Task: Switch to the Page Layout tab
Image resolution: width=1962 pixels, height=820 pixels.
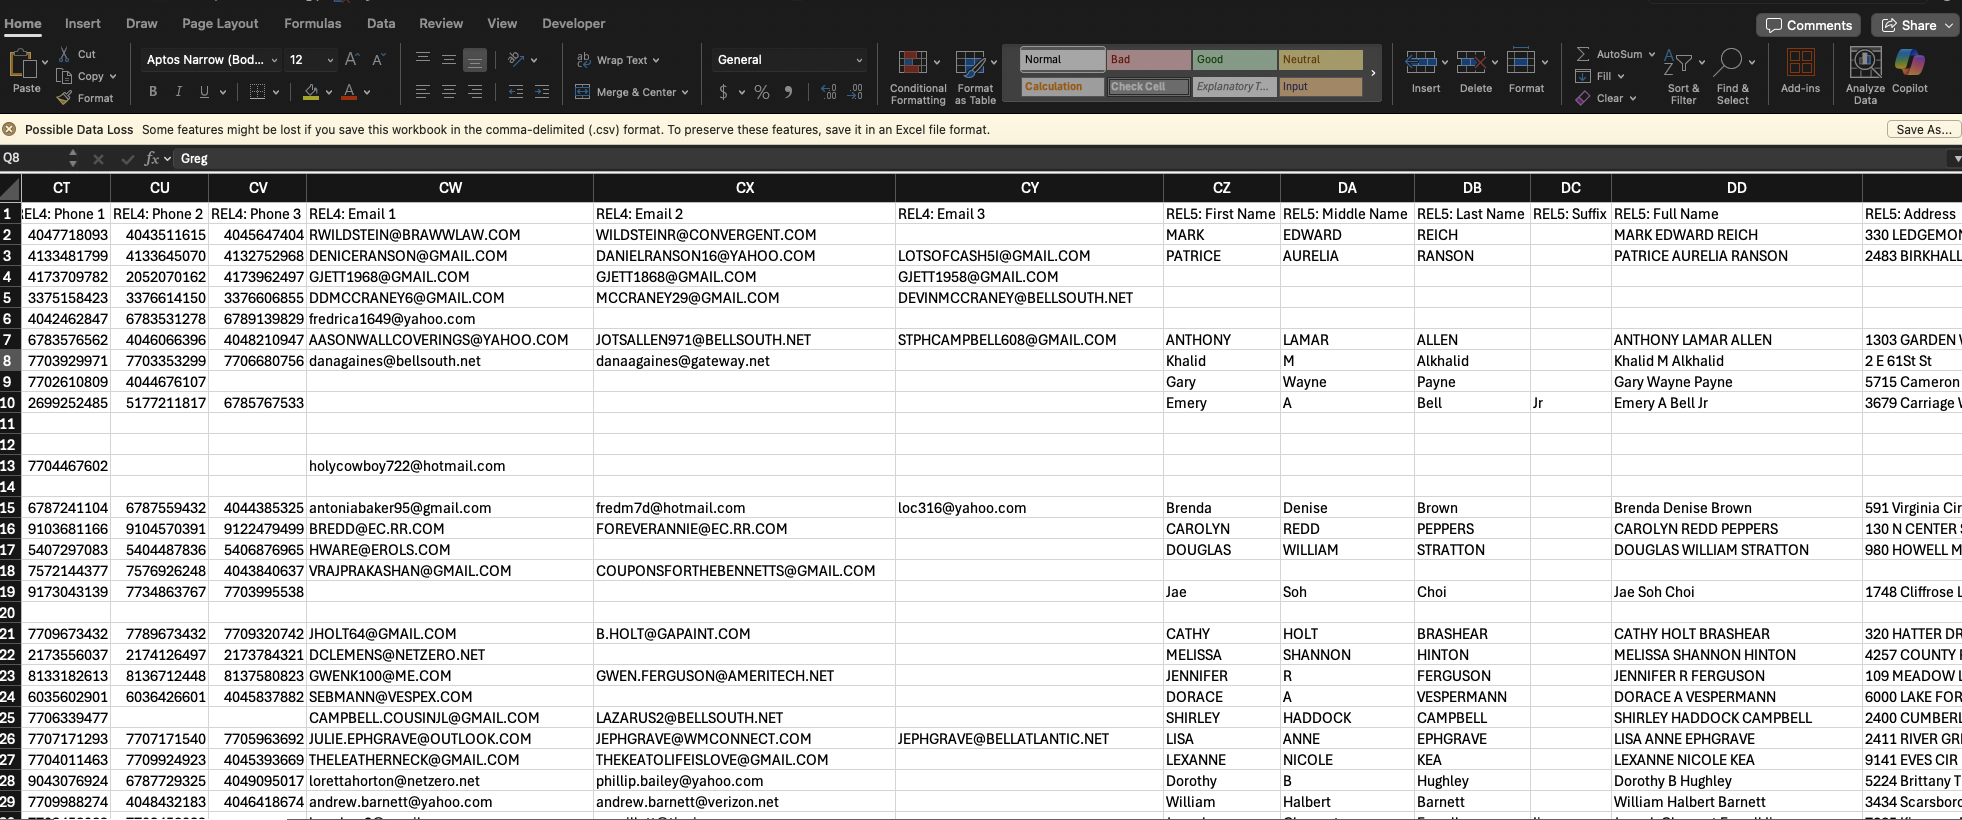Action: tap(220, 23)
